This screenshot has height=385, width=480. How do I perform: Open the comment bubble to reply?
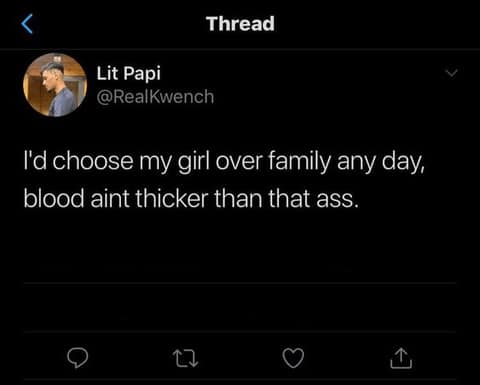[x=77, y=358]
